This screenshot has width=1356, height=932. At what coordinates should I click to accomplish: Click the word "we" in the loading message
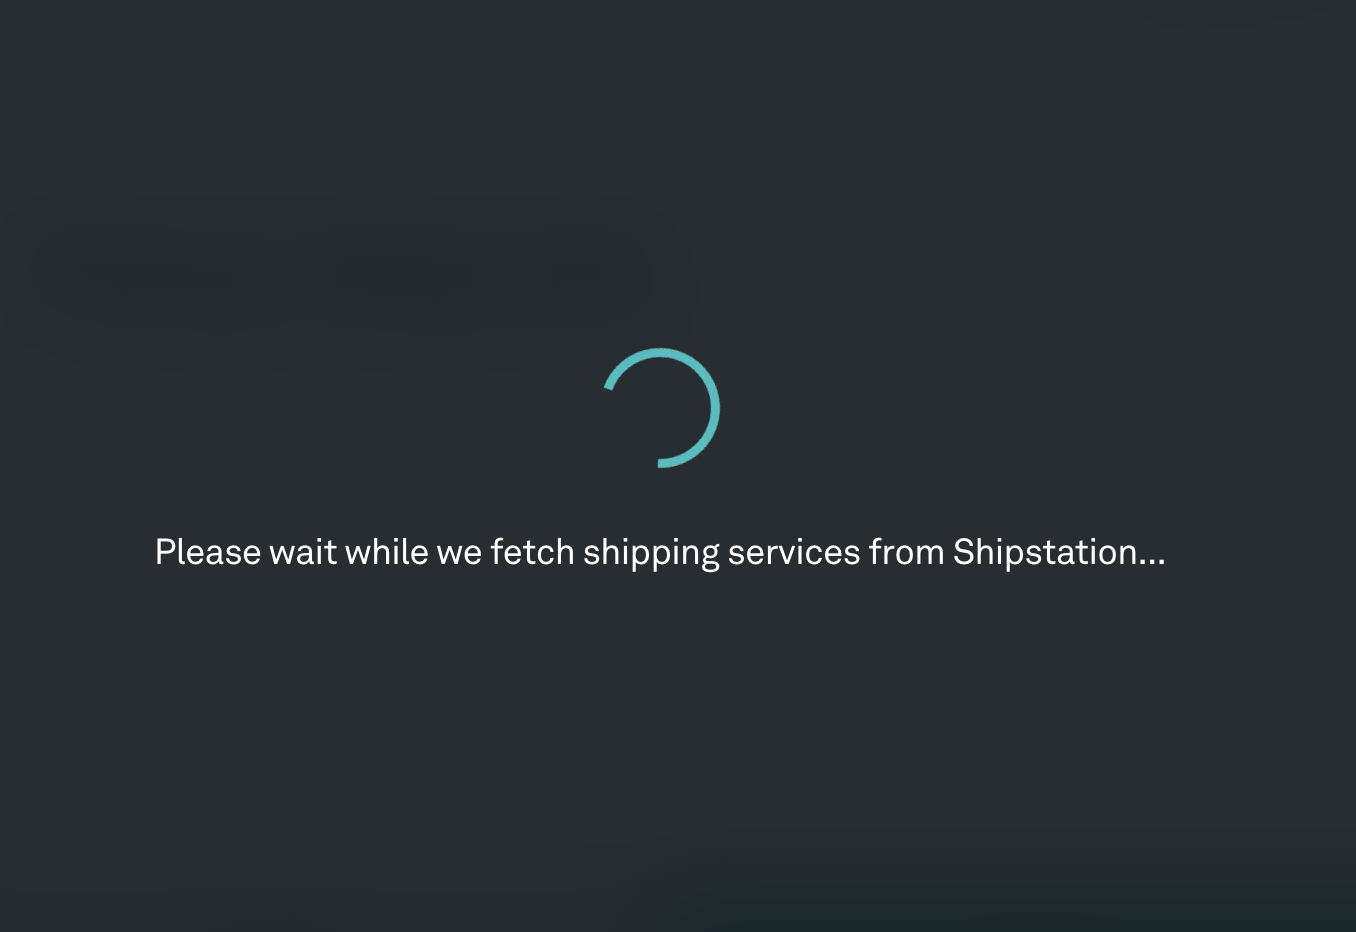tap(459, 552)
